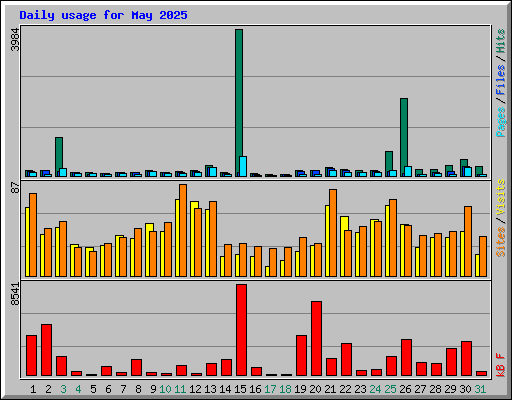Image resolution: width=512 pixels, height=400 pixels.
Task: Select the red KB bar for day 2
Action: click(46, 350)
